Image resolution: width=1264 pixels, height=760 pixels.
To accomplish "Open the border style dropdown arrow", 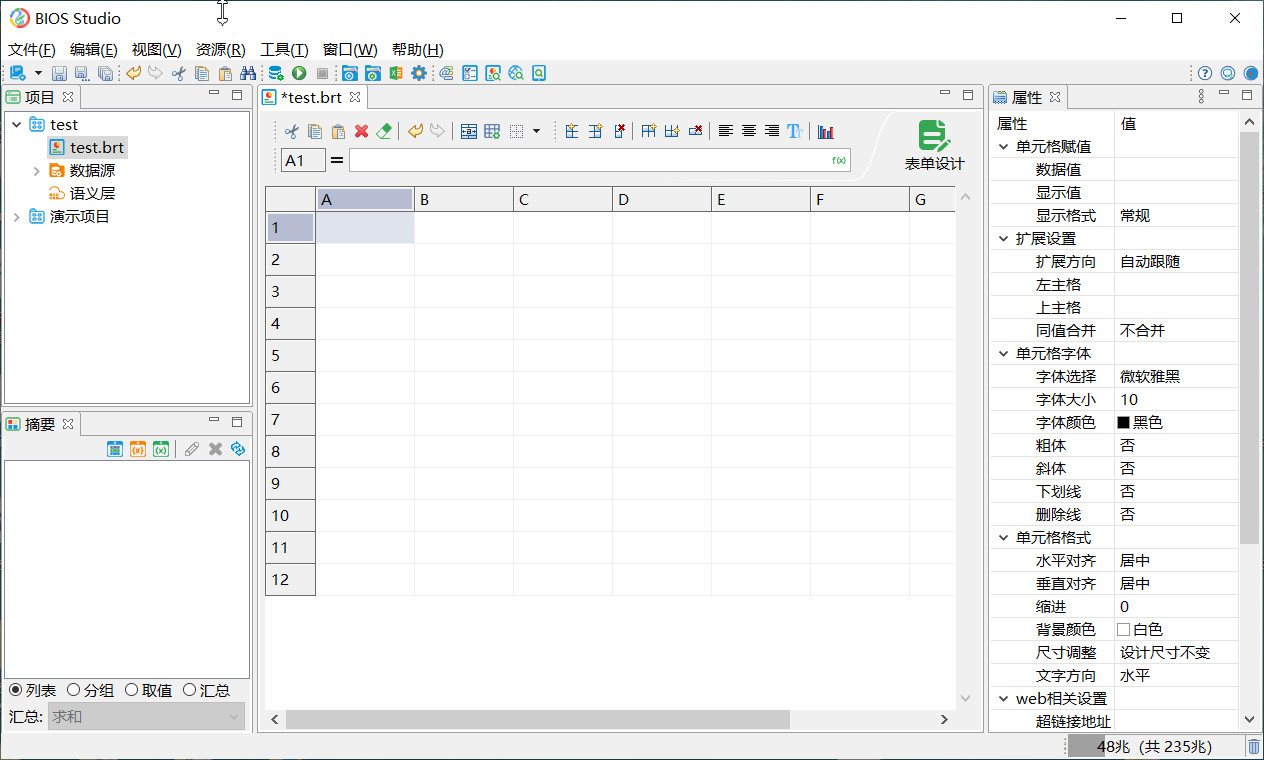I will tap(536, 131).
